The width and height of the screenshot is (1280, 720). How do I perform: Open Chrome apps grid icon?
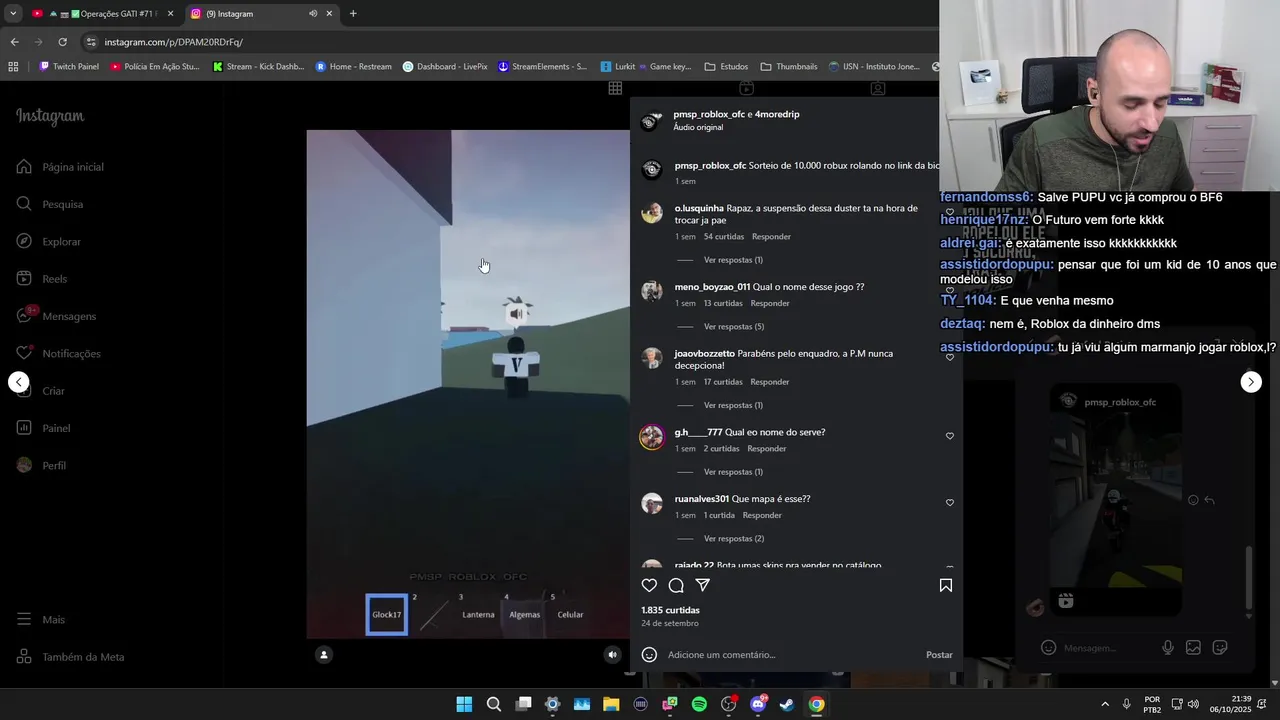coord(13,67)
